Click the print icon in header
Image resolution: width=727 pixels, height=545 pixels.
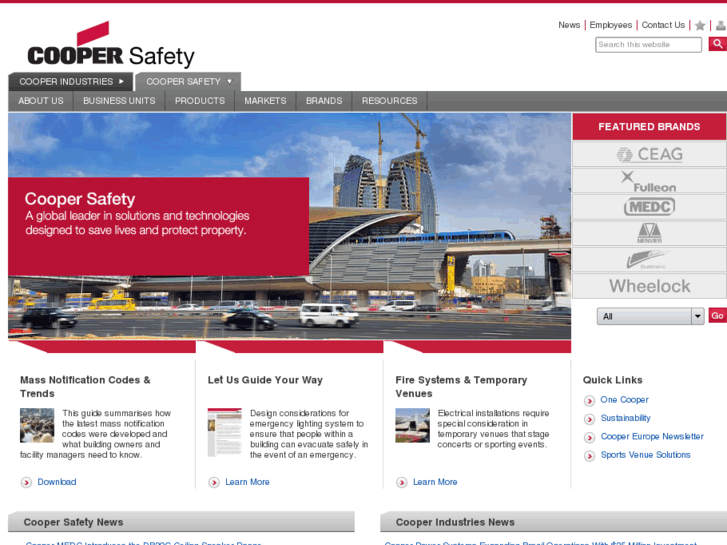coord(721,26)
